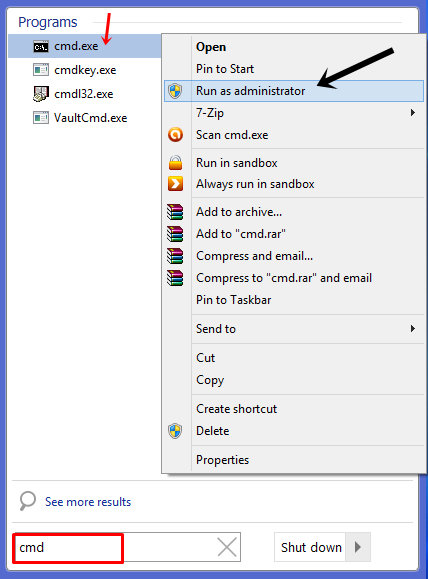Select Pin to Taskbar menu entry
The width and height of the screenshot is (428, 579).
tap(233, 300)
